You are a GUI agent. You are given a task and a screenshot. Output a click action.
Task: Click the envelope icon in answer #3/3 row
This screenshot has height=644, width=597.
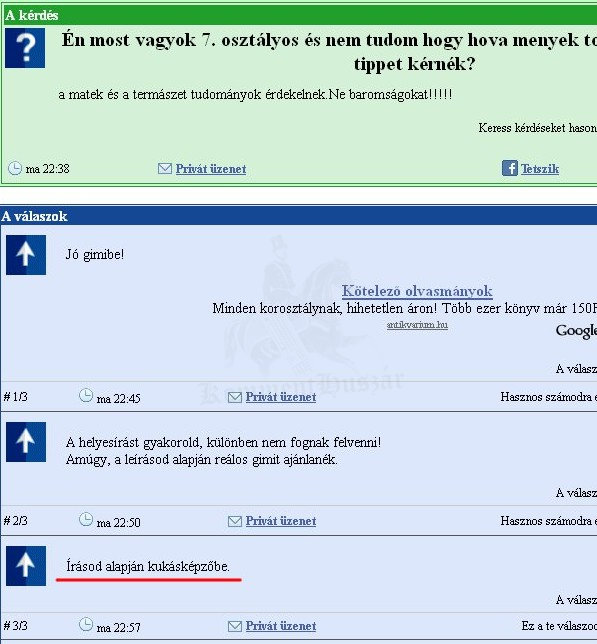(x=234, y=626)
